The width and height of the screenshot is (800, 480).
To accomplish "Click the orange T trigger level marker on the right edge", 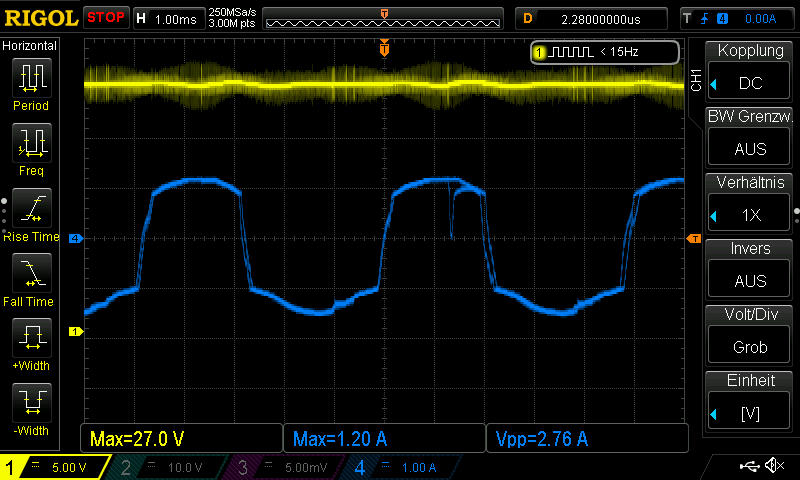I will pos(694,238).
